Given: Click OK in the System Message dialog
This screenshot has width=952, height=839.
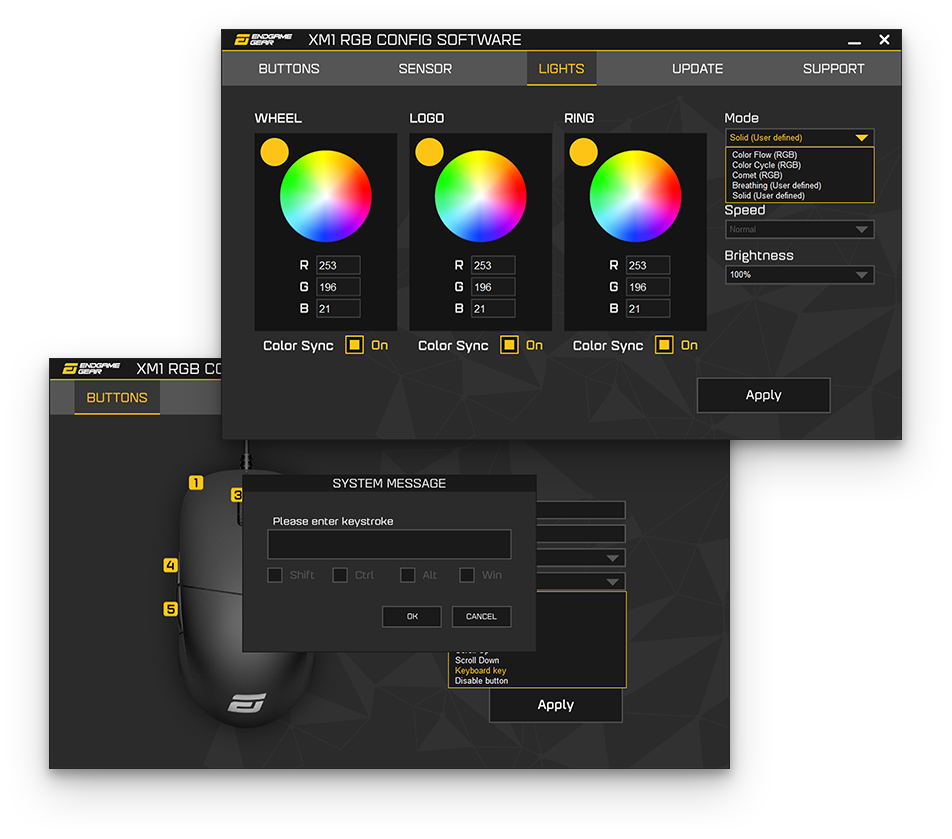Looking at the screenshot, I should pyautogui.click(x=412, y=616).
